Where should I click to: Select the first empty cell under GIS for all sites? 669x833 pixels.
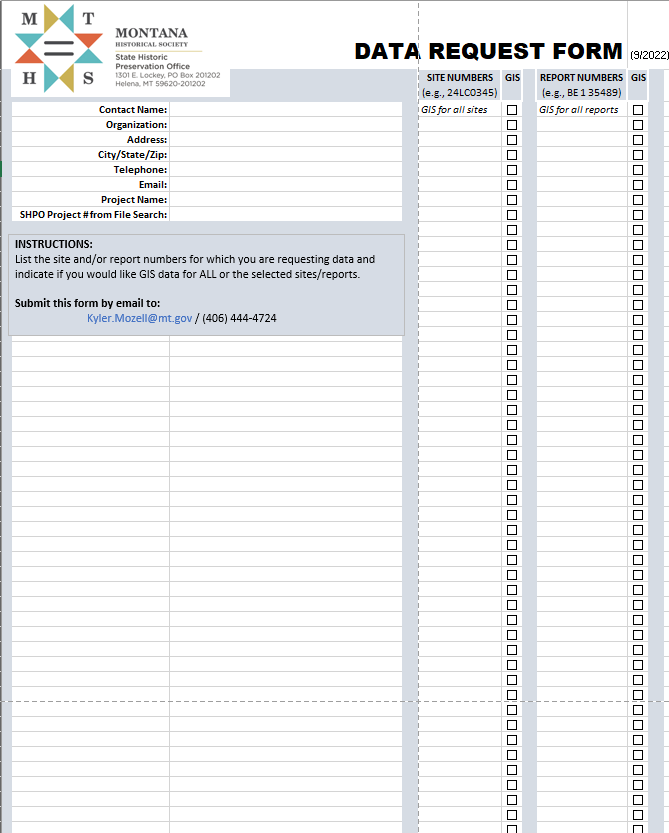coord(459,125)
